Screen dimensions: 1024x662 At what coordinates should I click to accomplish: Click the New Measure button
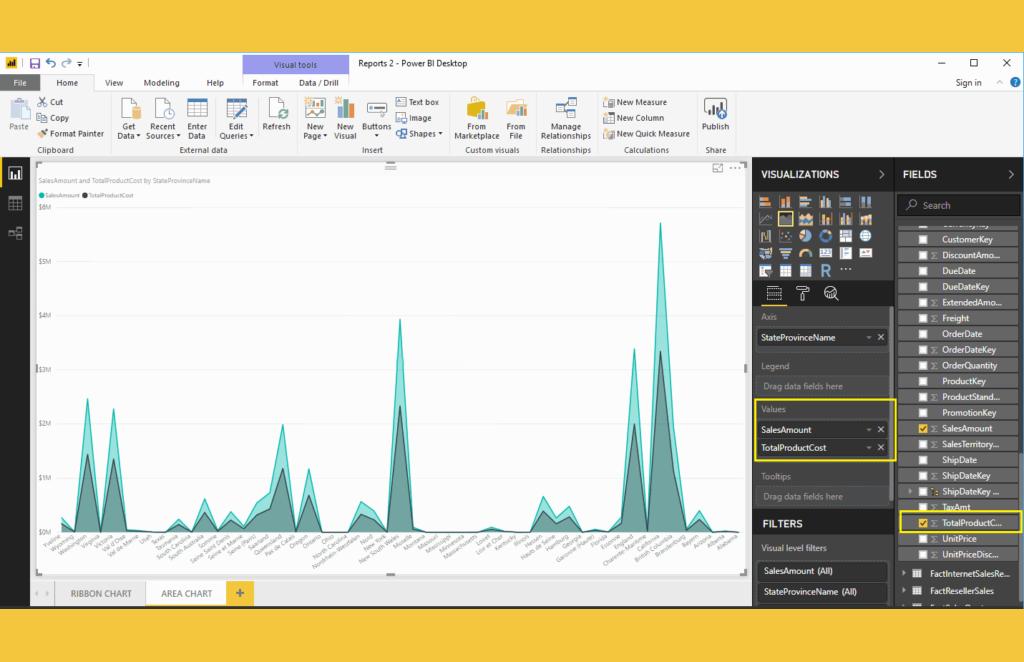[x=640, y=102]
